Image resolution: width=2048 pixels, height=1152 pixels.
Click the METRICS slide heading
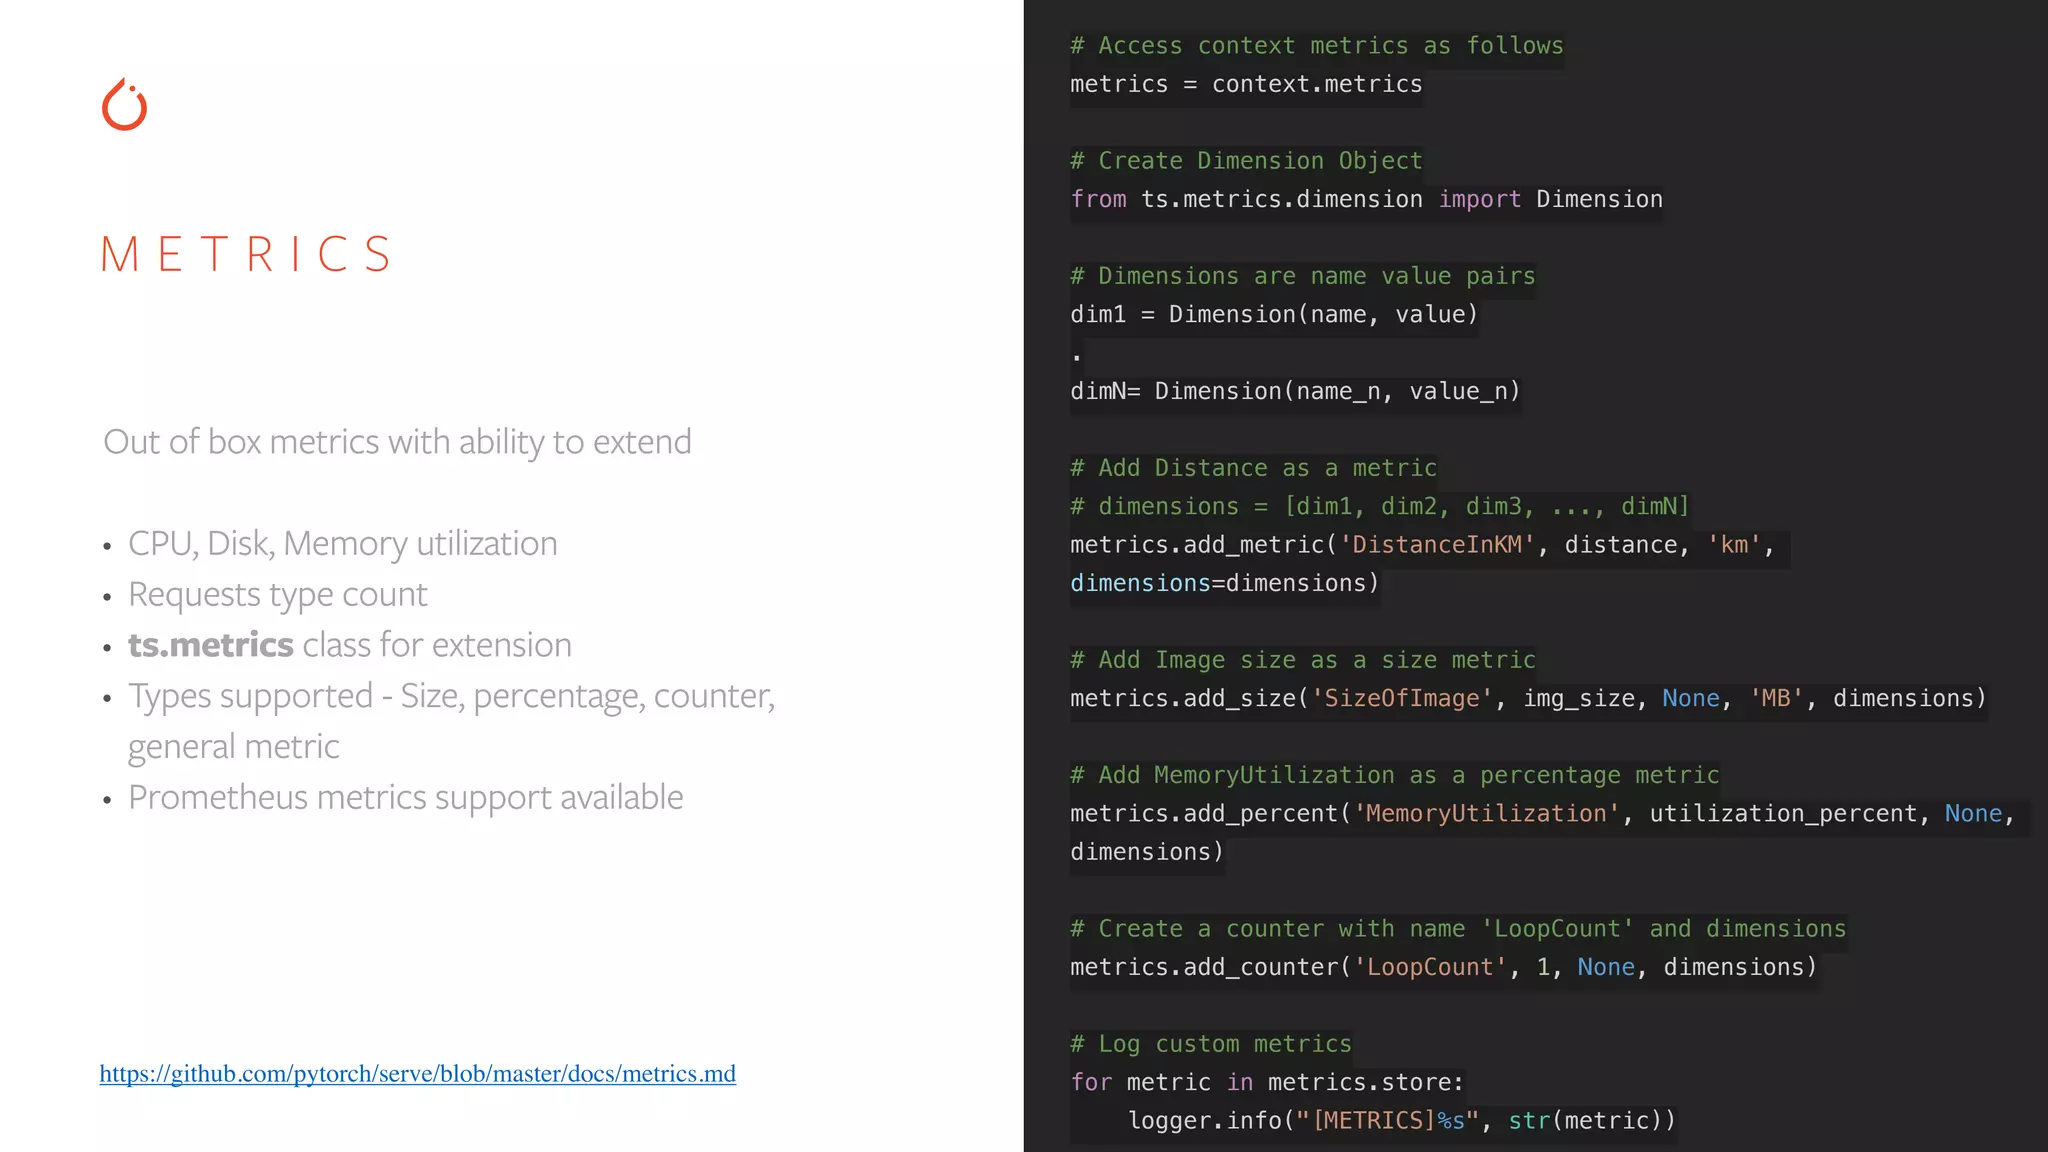(x=247, y=254)
